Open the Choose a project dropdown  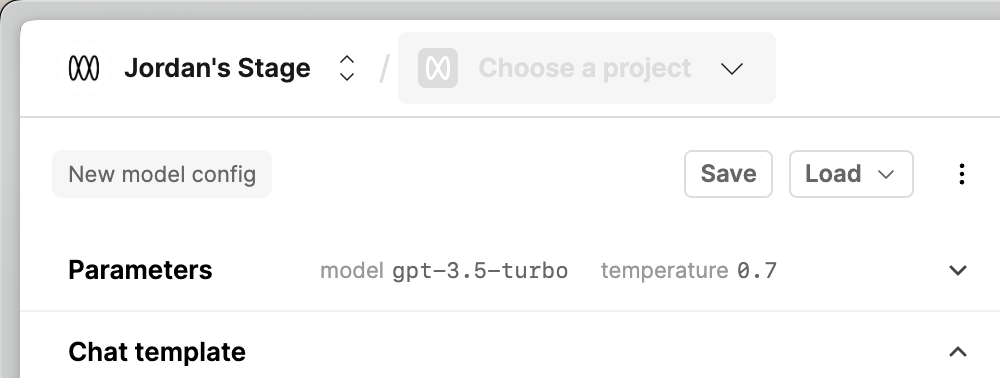[587, 68]
